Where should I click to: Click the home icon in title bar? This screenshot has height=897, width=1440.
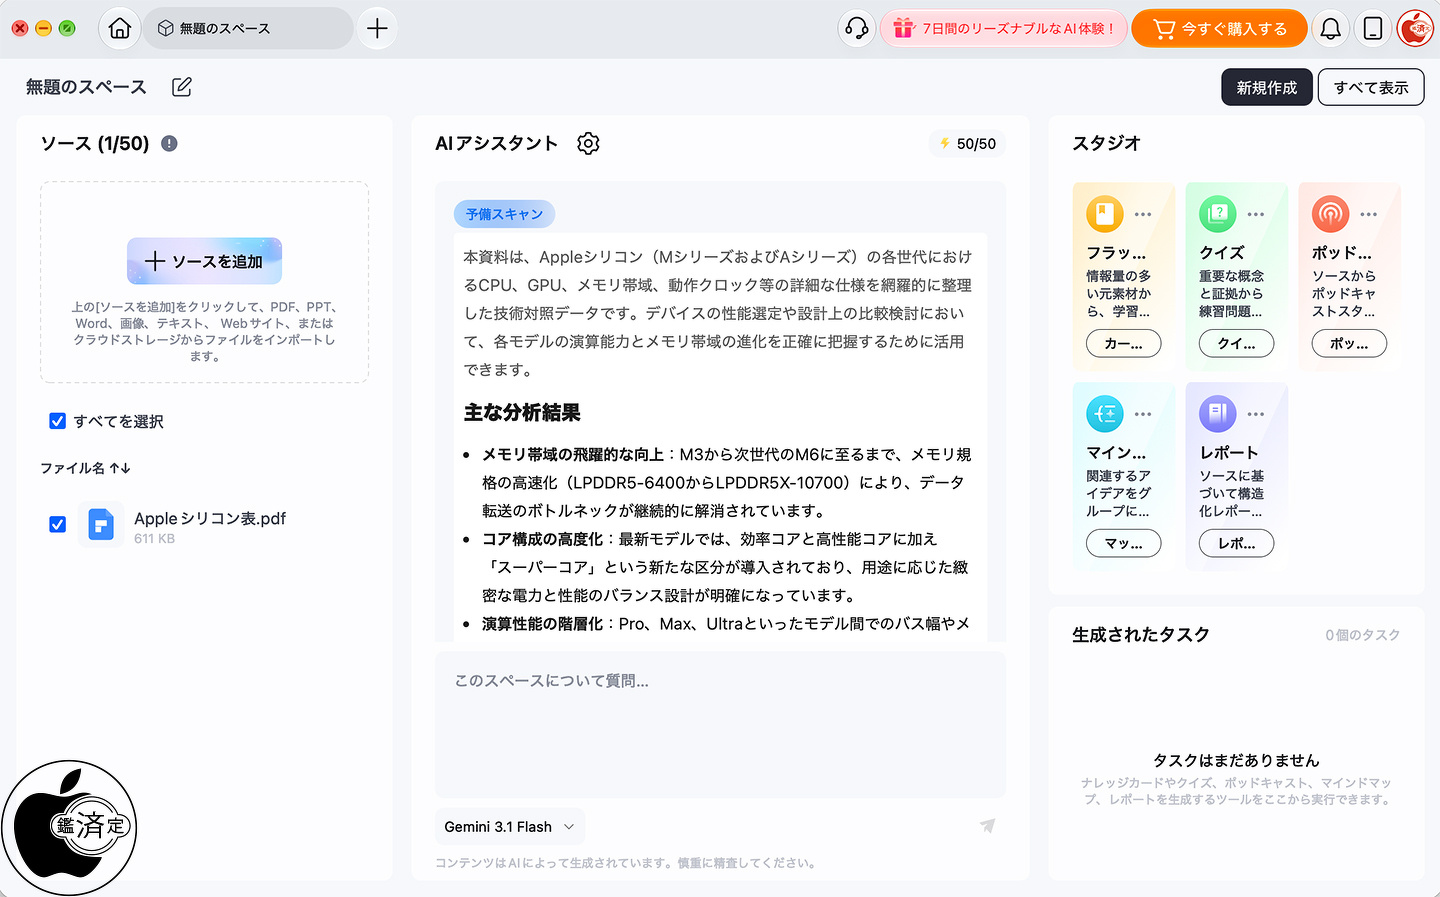pyautogui.click(x=120, y=28)
